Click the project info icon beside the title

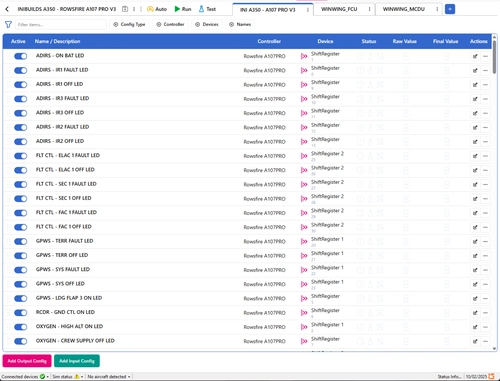[125, 9]
